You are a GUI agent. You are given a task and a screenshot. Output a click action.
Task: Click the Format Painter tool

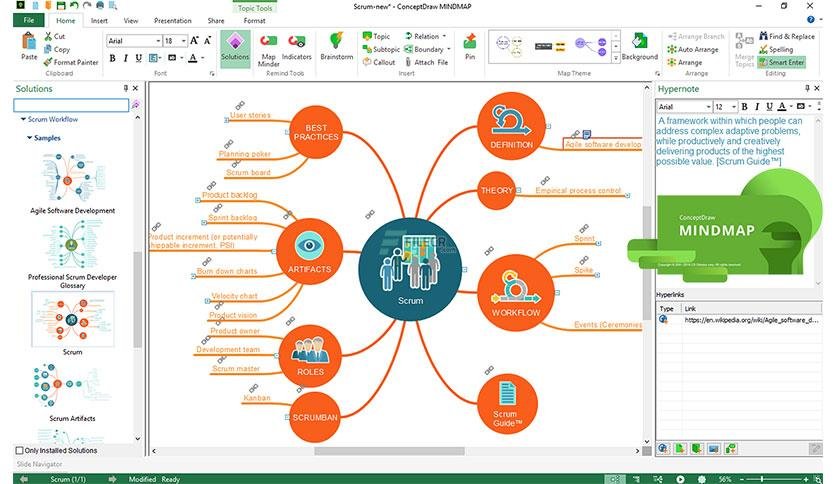(71, 62)
